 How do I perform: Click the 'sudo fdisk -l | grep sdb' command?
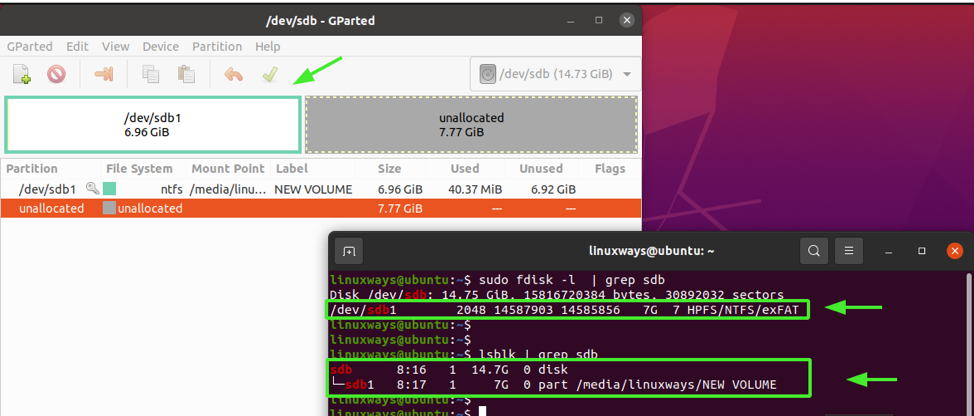tap(572, 279)
